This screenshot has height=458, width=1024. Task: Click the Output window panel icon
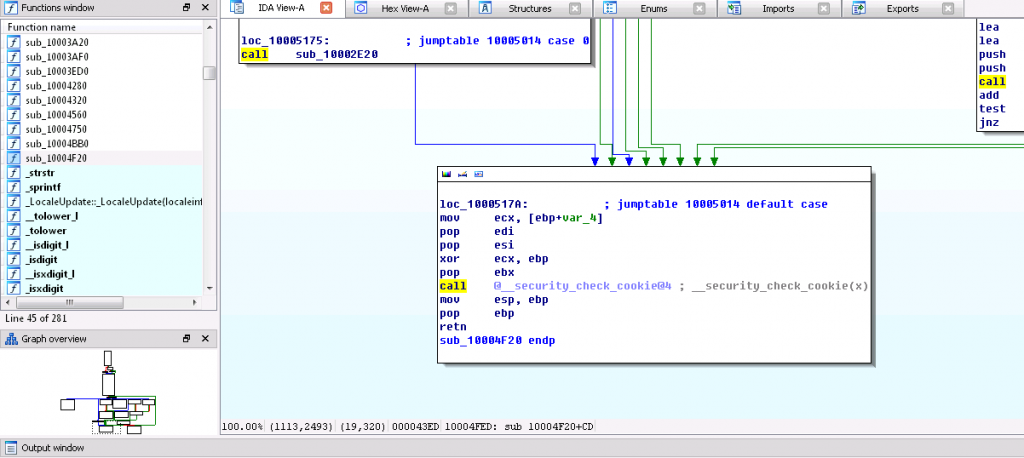pyautogui.click(x=11, y=448)
